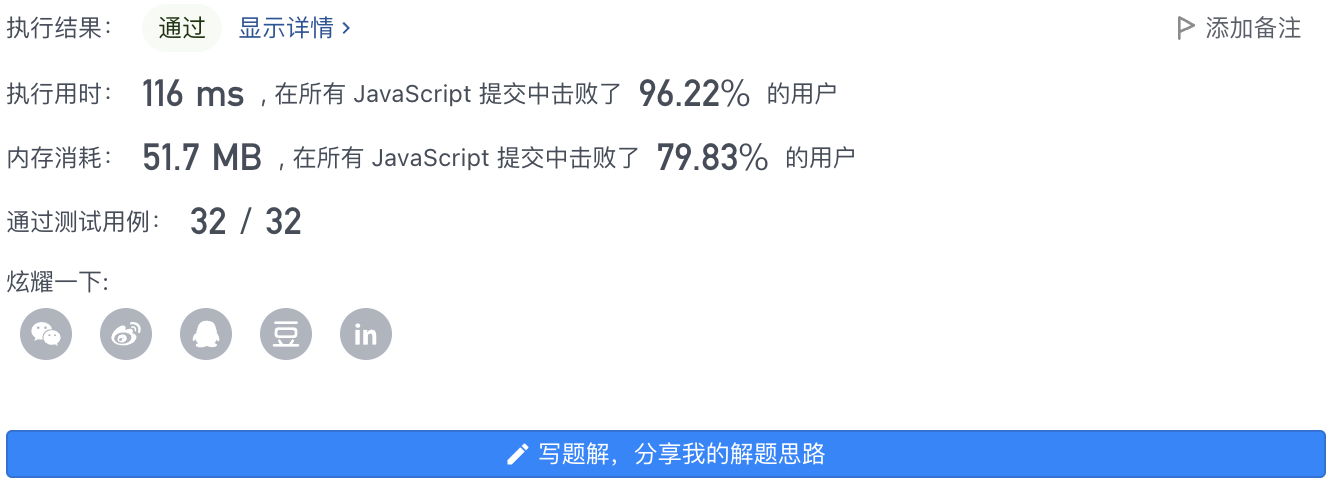Share result to Douban
The height and width of the screenshot is (488, 1334).
(x=286, y=334)
